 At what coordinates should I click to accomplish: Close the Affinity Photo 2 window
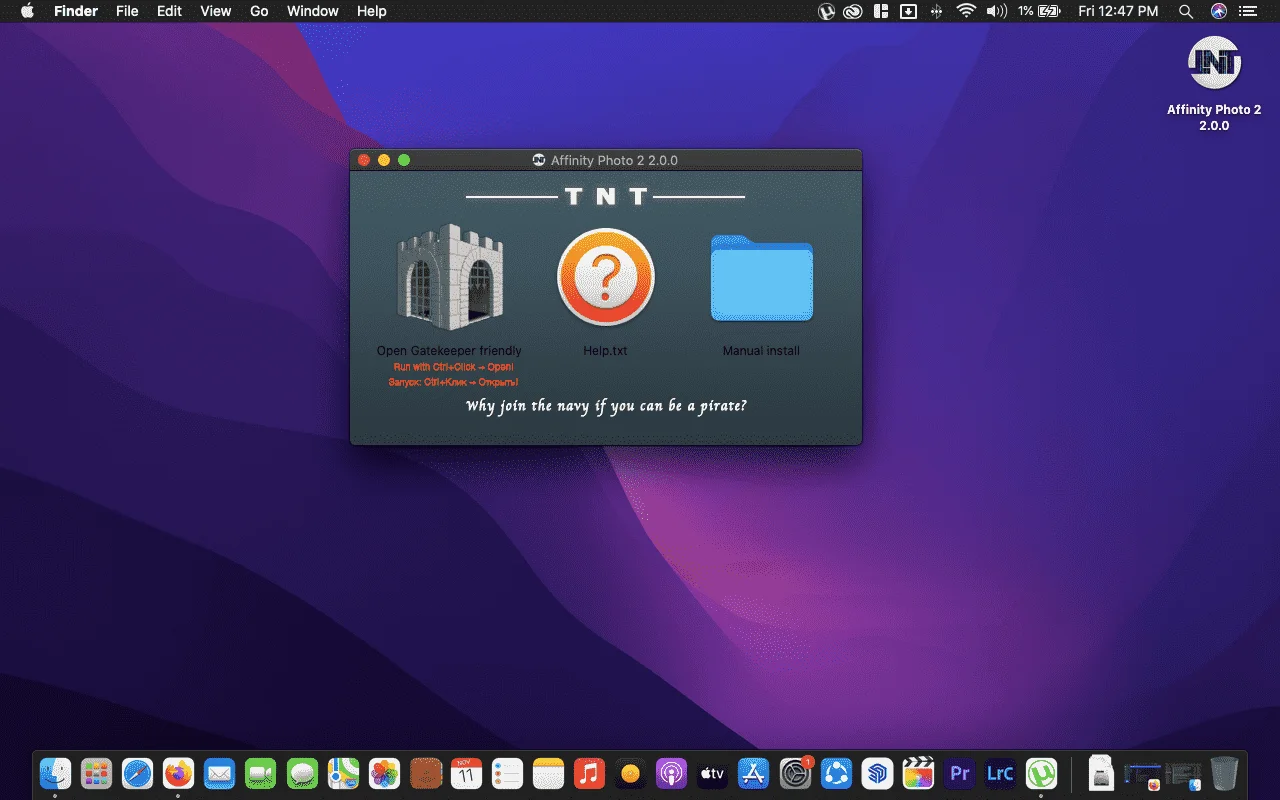coord(364,160)
